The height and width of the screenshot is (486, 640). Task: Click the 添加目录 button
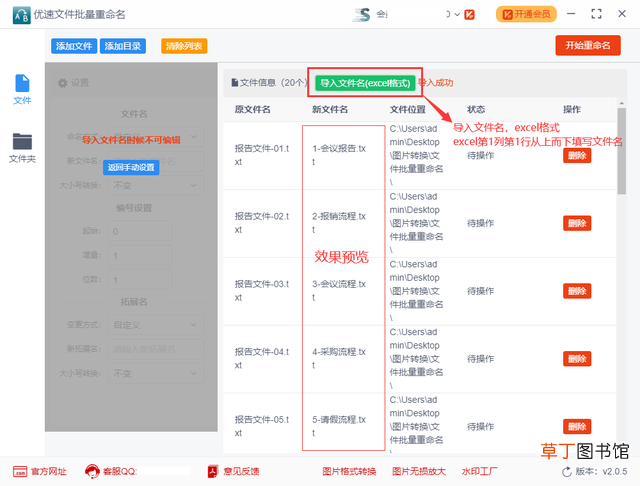point(122,46)
